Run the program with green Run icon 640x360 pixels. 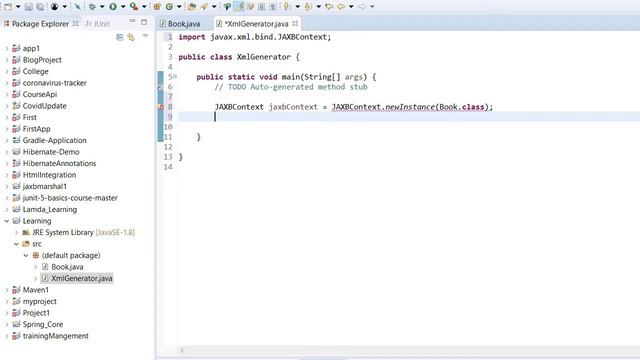coord(113,7)
